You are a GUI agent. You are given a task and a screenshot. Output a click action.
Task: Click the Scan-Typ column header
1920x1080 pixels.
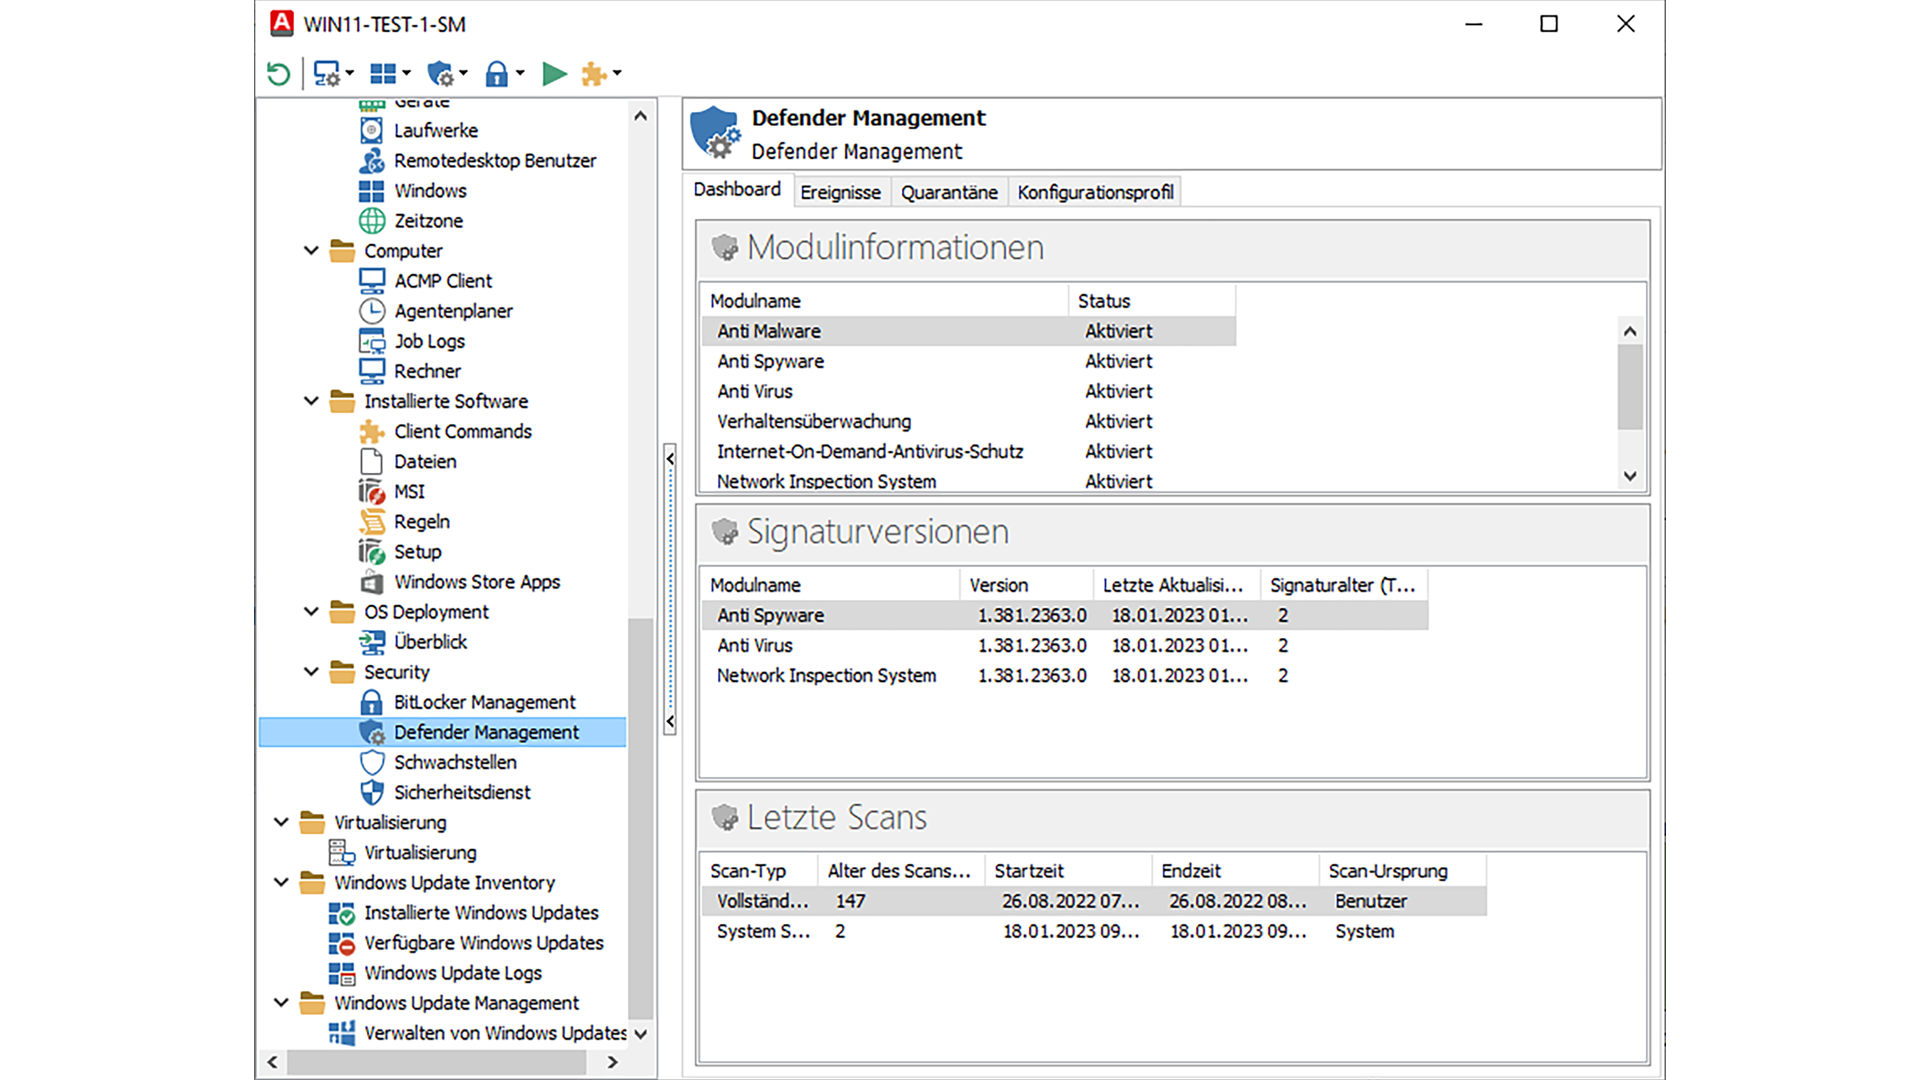pyautogui.click(x=759, y=871)
